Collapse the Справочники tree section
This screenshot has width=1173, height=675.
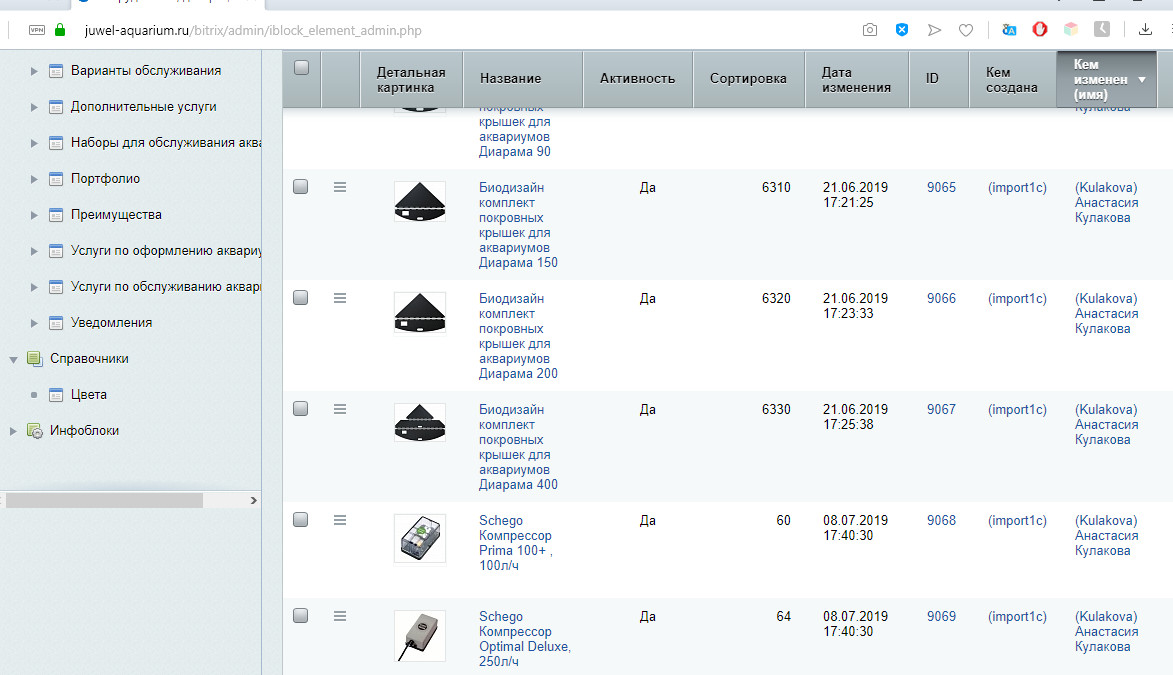point(13,359)
